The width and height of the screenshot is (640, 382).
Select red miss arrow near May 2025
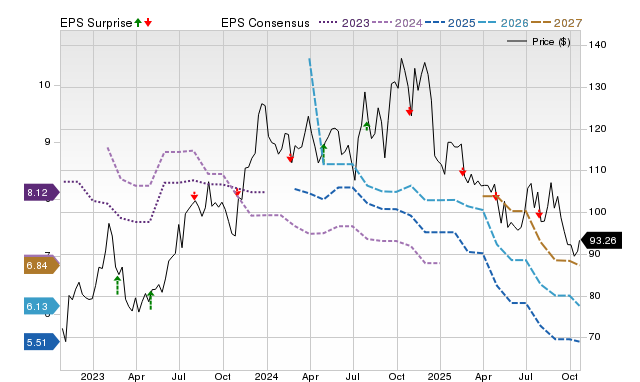pyautogui.click(x=496, y=197)
